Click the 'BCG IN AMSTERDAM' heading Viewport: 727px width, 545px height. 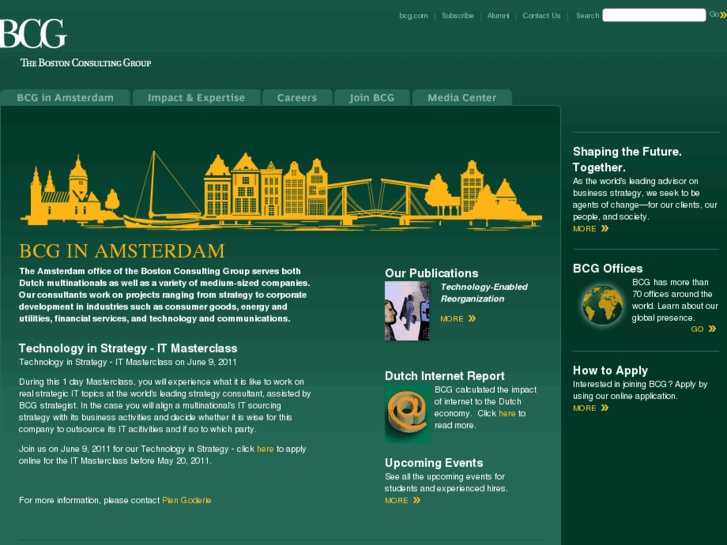coord(122,251)
